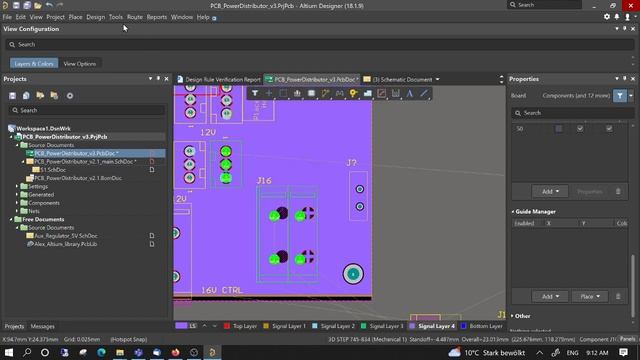Select the place line tool
Screen dimensions: 640x360
[424, 93]
